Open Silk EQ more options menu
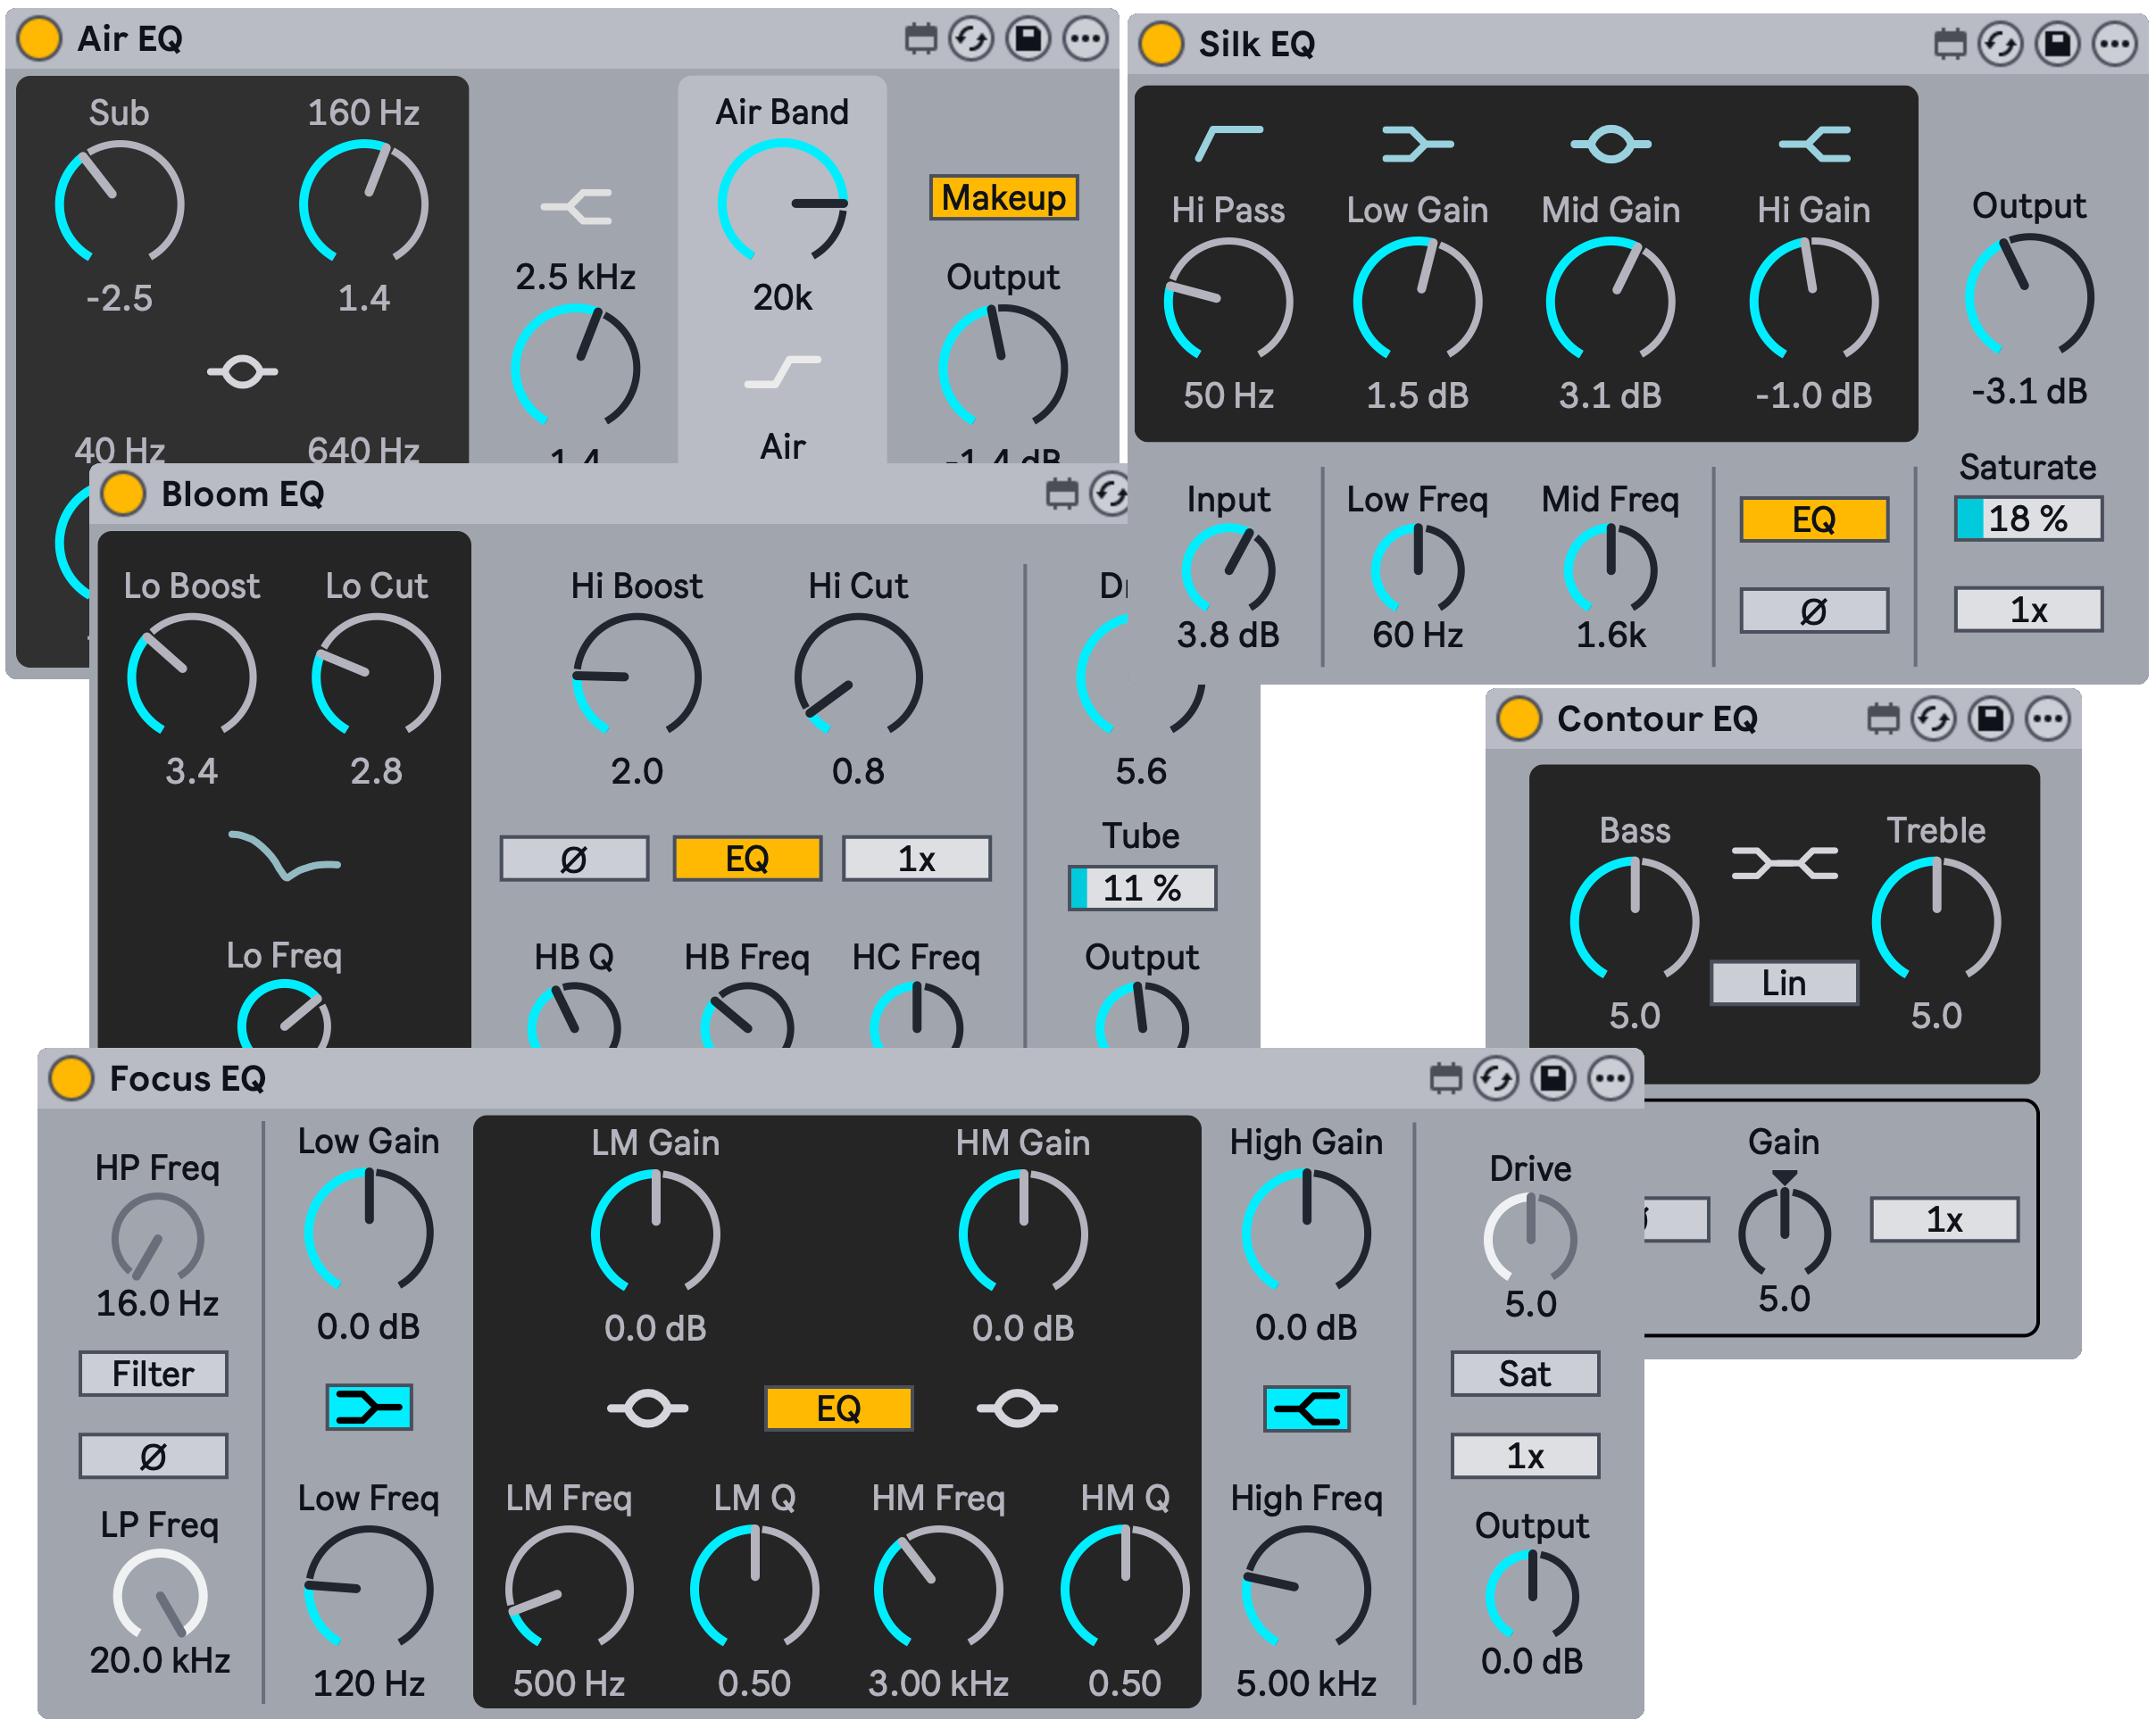 pos(2114,44)
